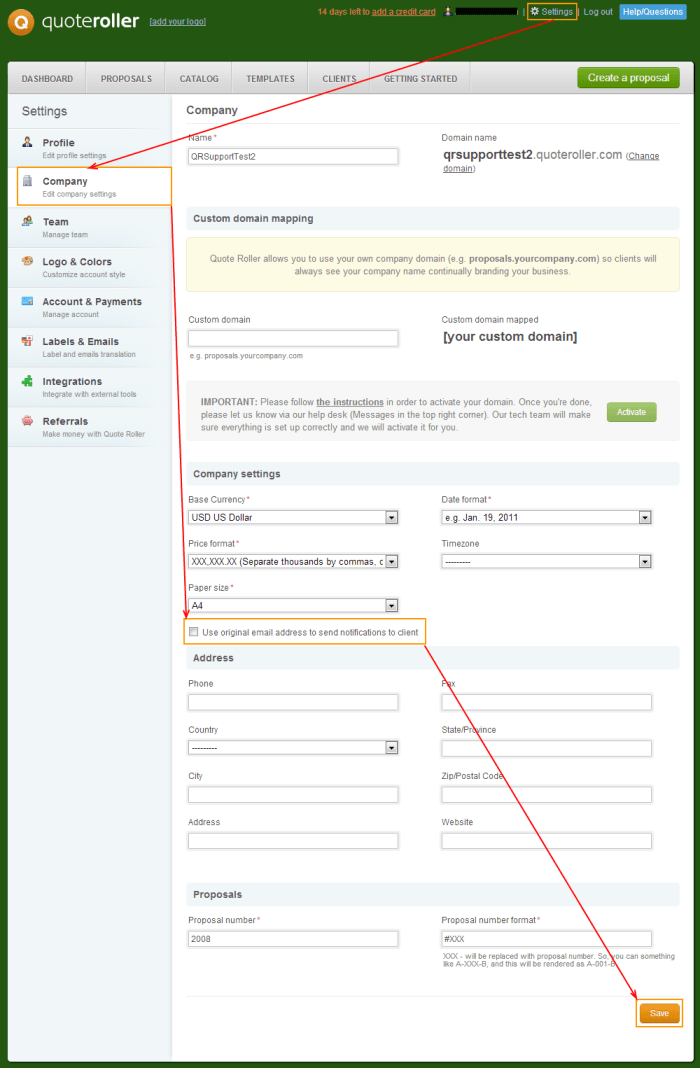Click the Settings gear icon

coord(535,12)
